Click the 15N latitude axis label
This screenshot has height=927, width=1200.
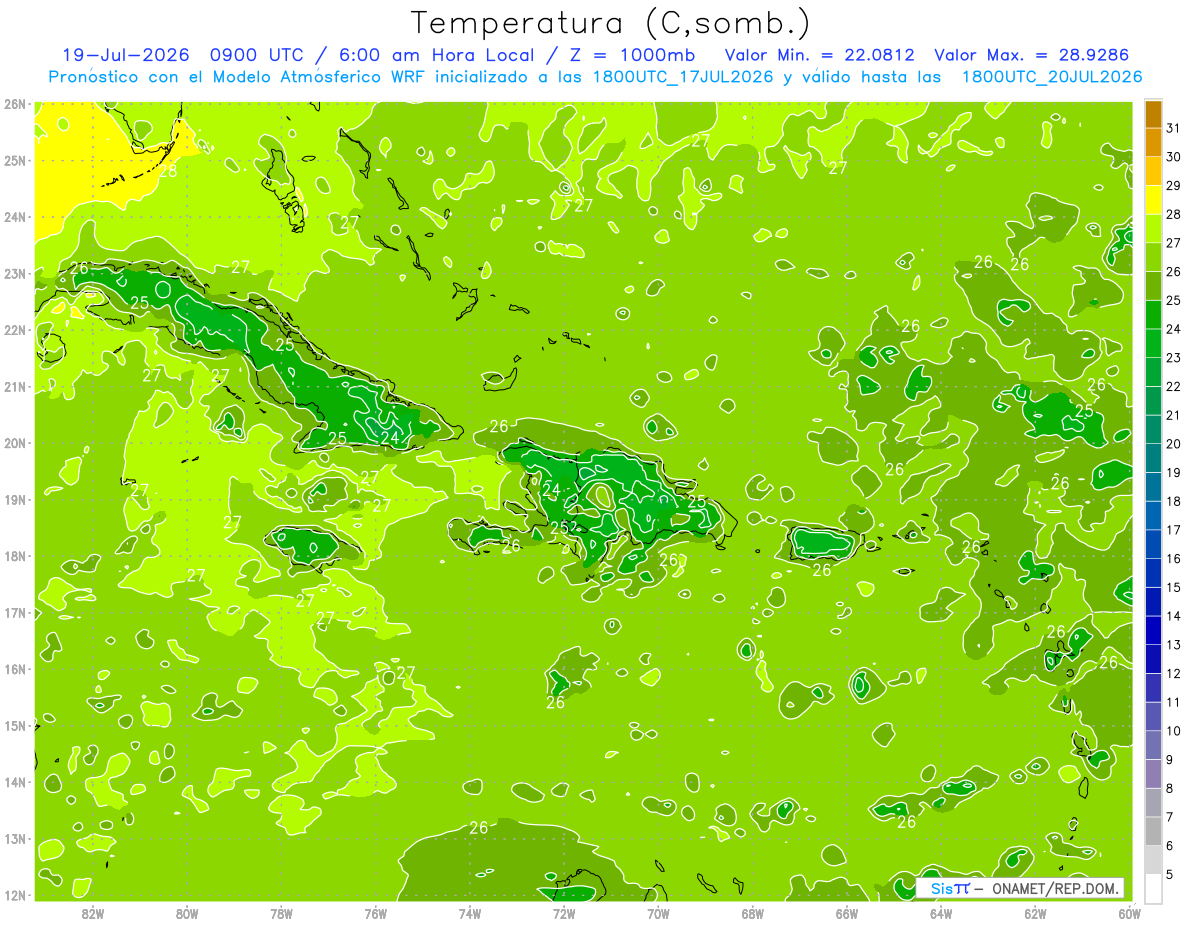[x=14, y=725]
